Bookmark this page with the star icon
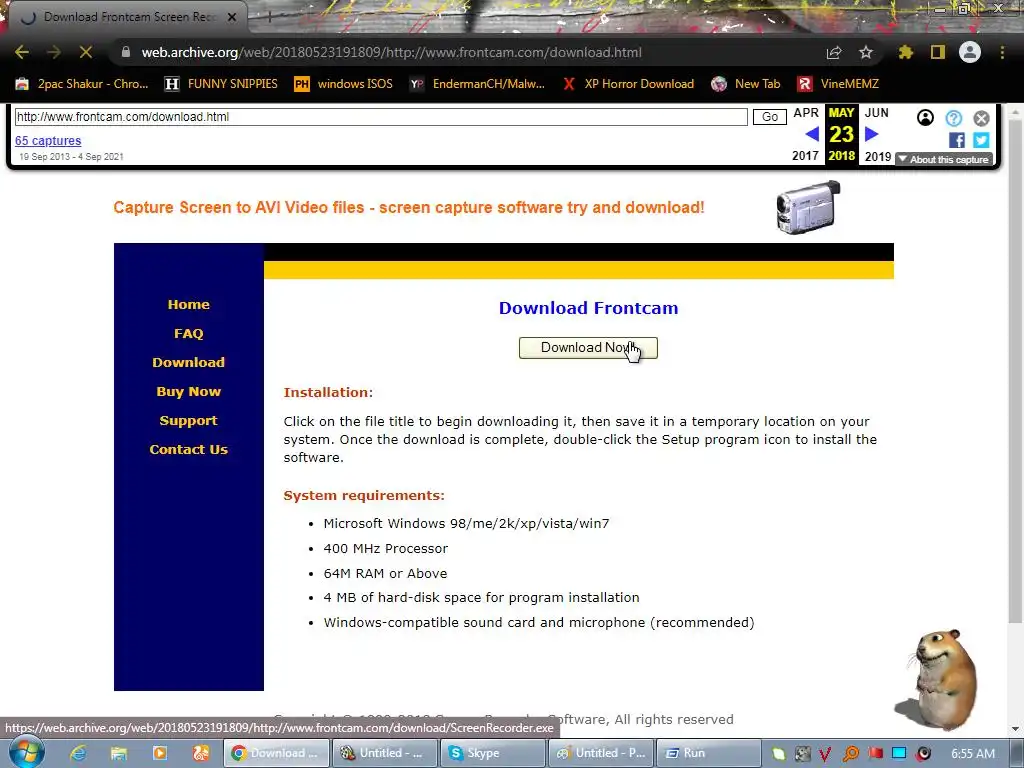The image size is (1024, 768). coord(865,52)
